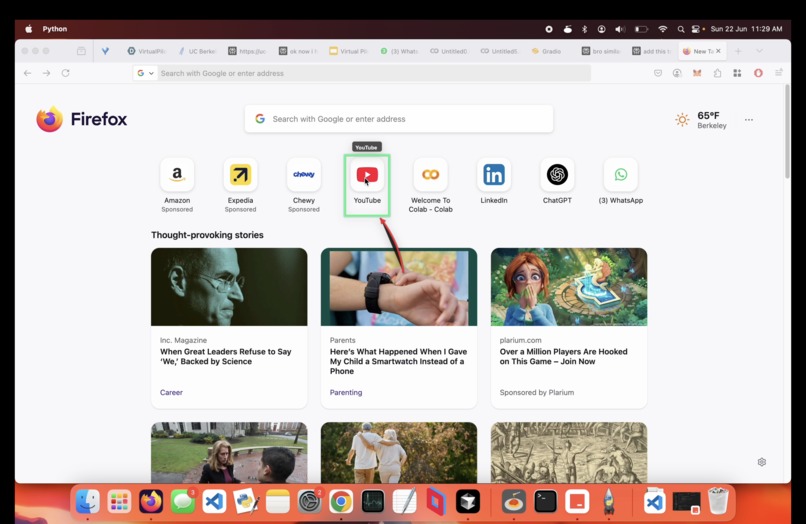Click the grid extension toolbar icon
The width and height of the screenshot is (806, 524).
pos(737,73)
